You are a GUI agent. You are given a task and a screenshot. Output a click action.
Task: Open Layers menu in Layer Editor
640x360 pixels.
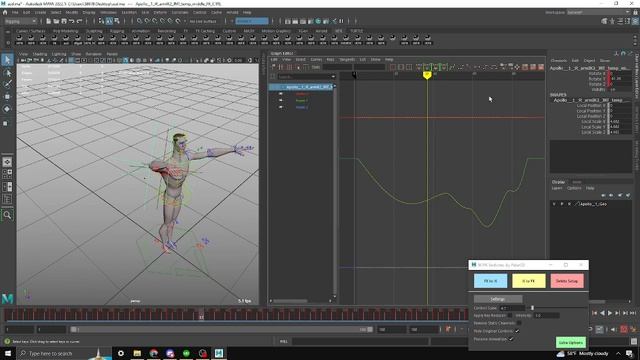557,188
